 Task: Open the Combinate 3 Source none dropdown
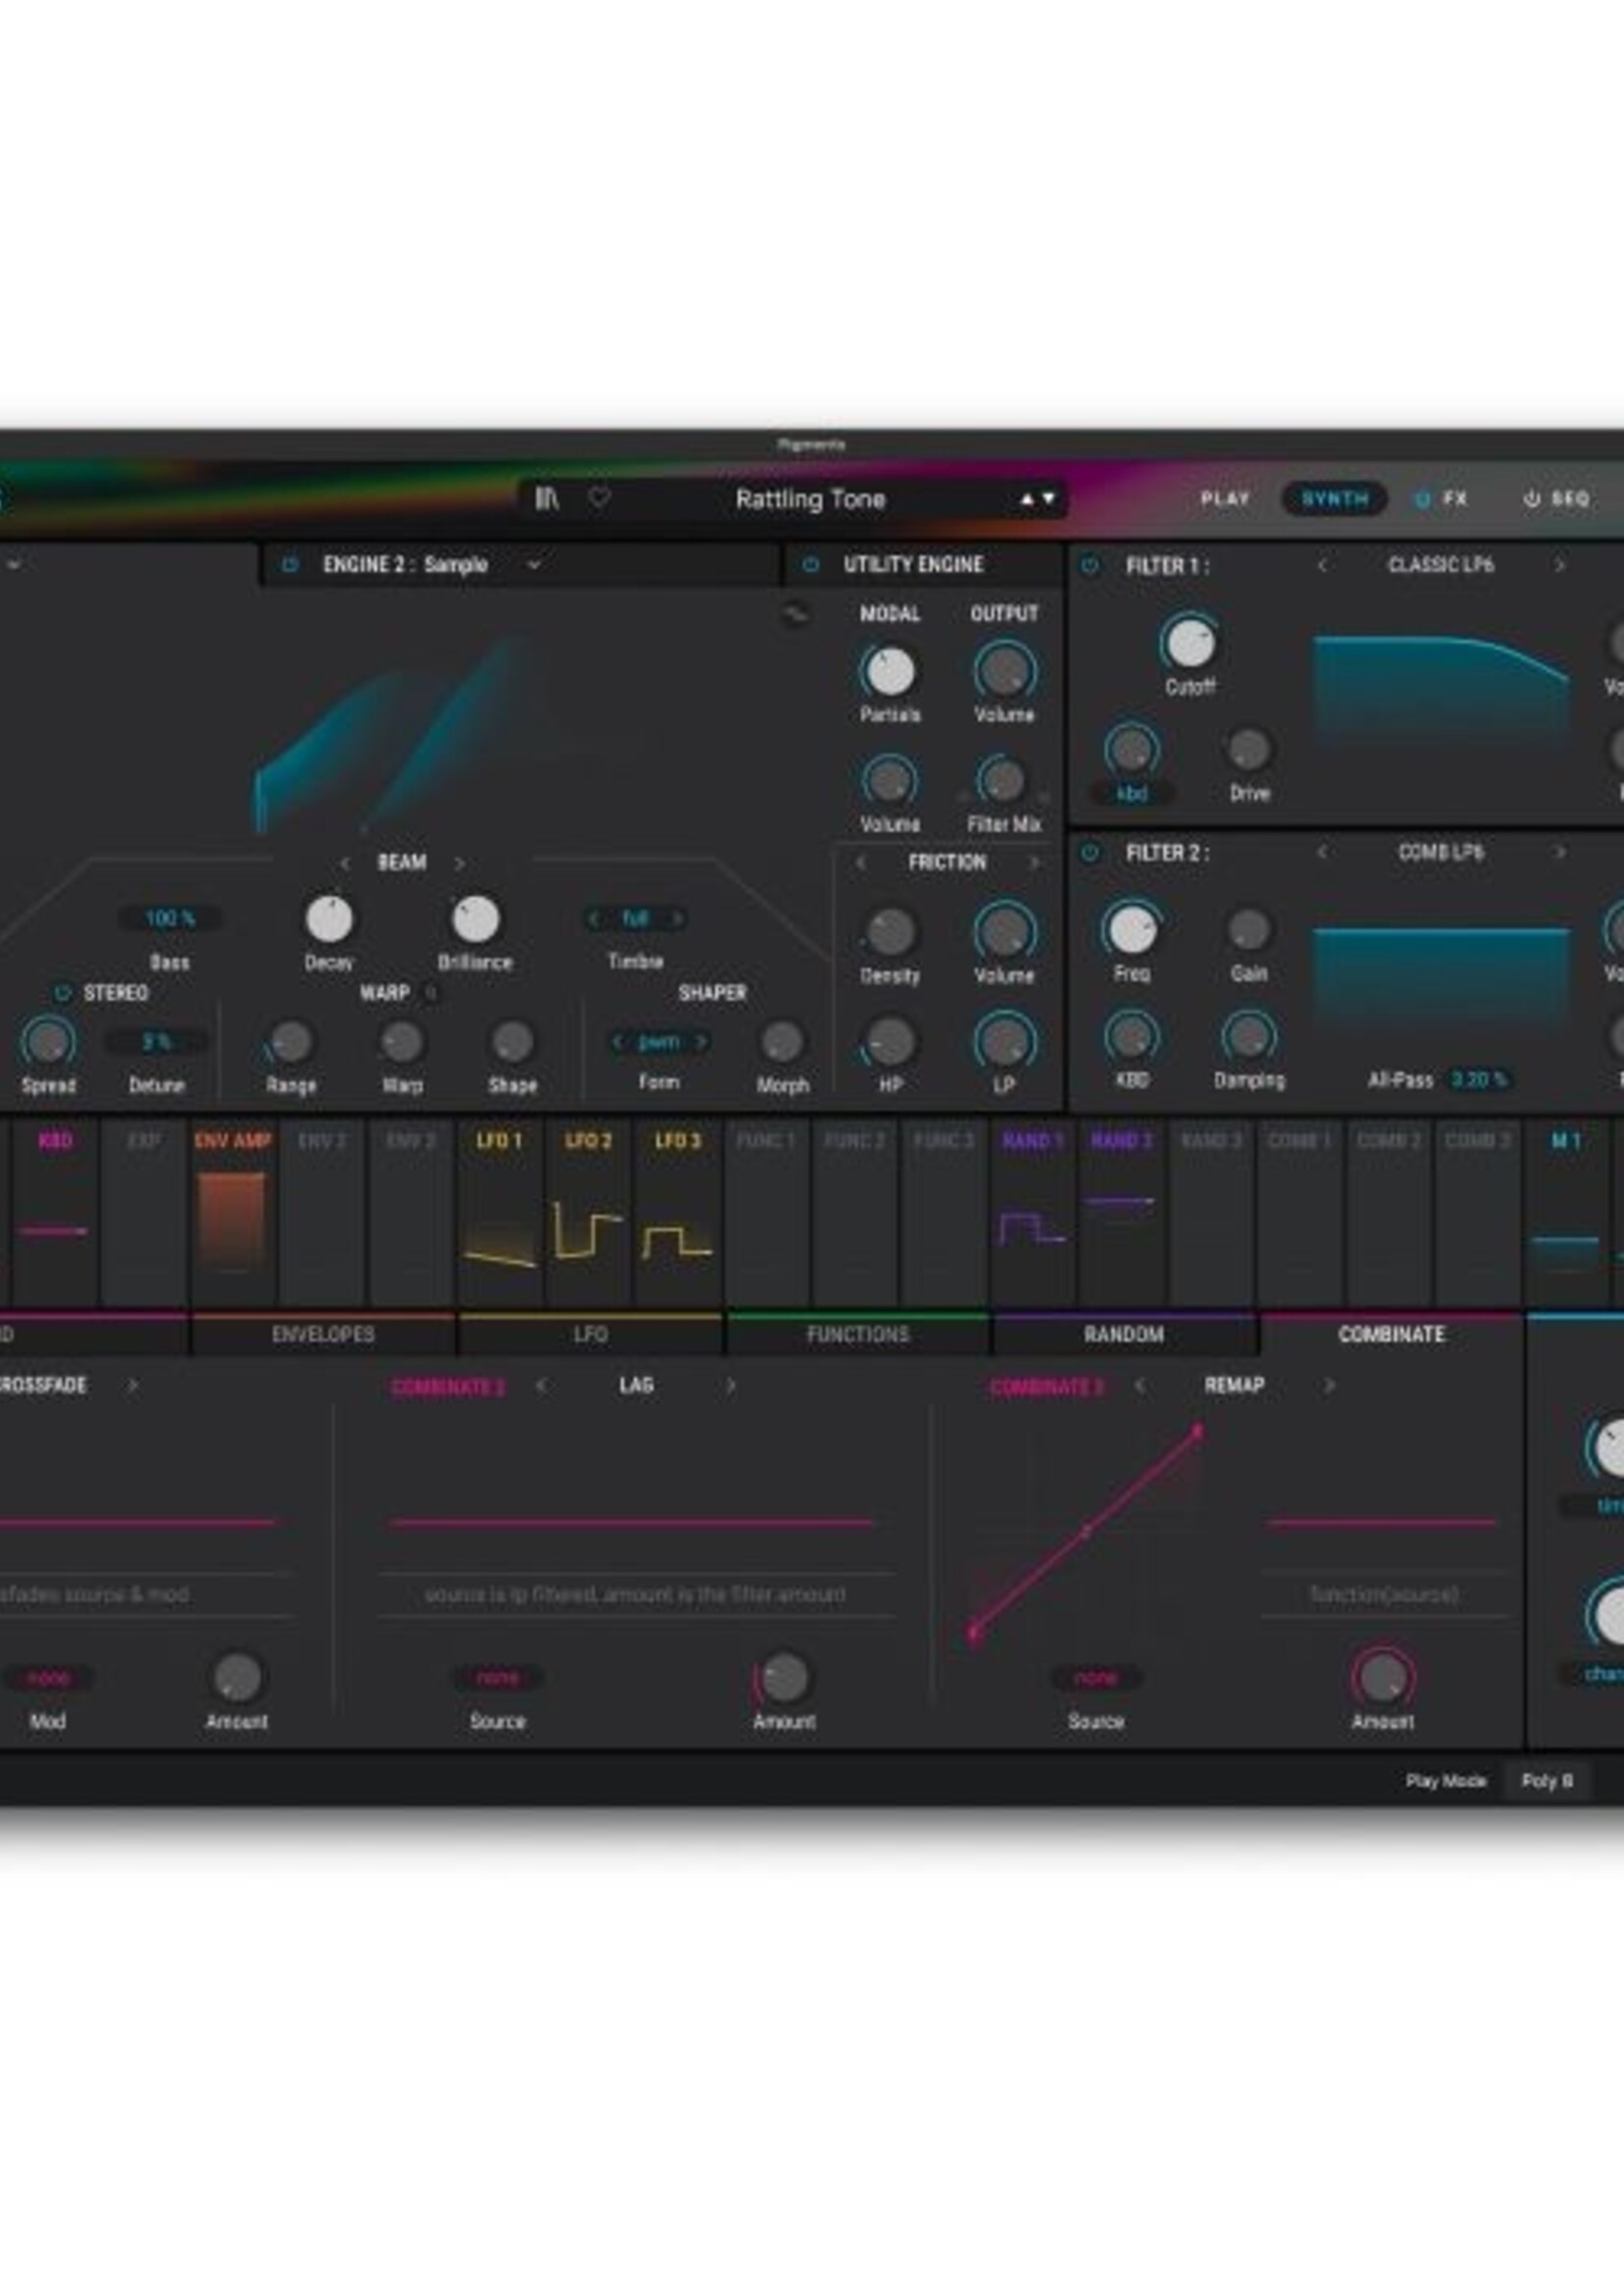point(1095,1677)
